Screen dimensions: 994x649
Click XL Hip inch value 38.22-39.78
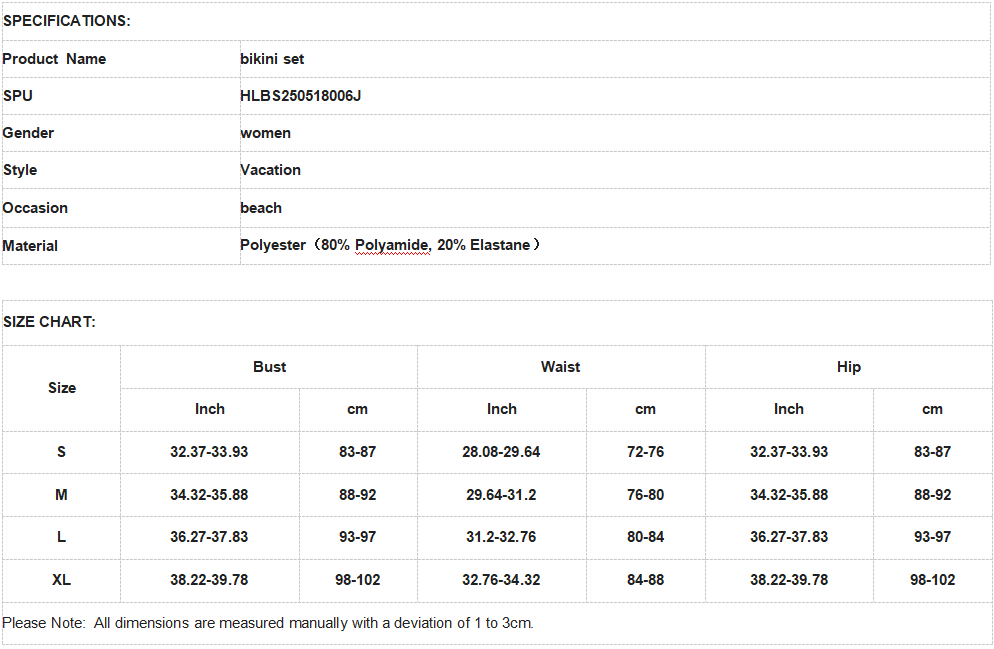pos(789,580)
